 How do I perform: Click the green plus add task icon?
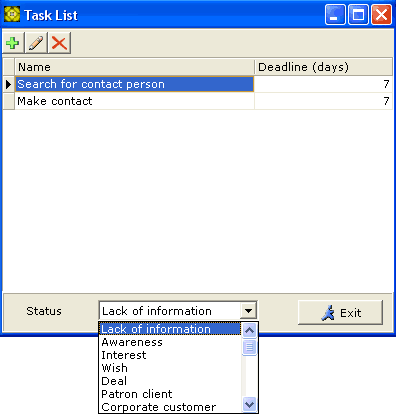click(13, 43)
